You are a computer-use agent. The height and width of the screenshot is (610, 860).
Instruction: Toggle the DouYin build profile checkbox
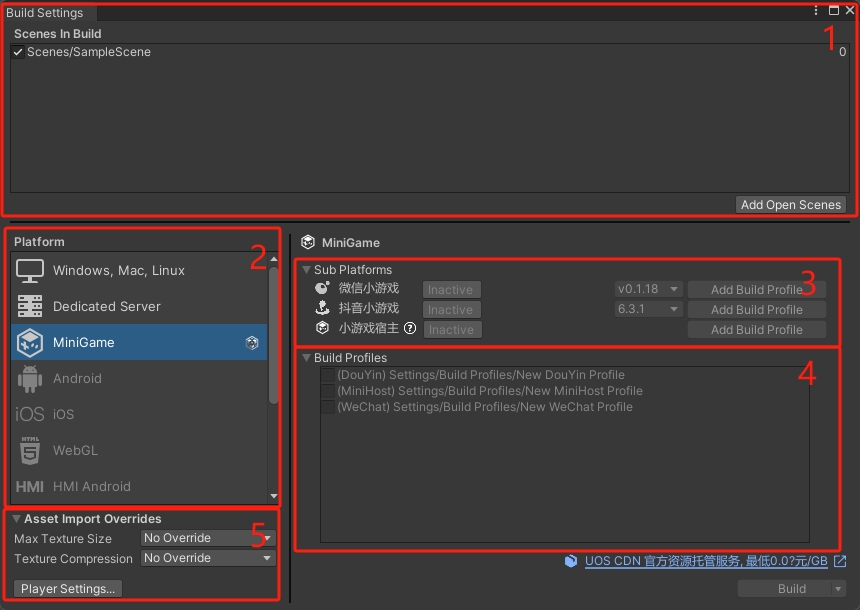pos(327,375)
